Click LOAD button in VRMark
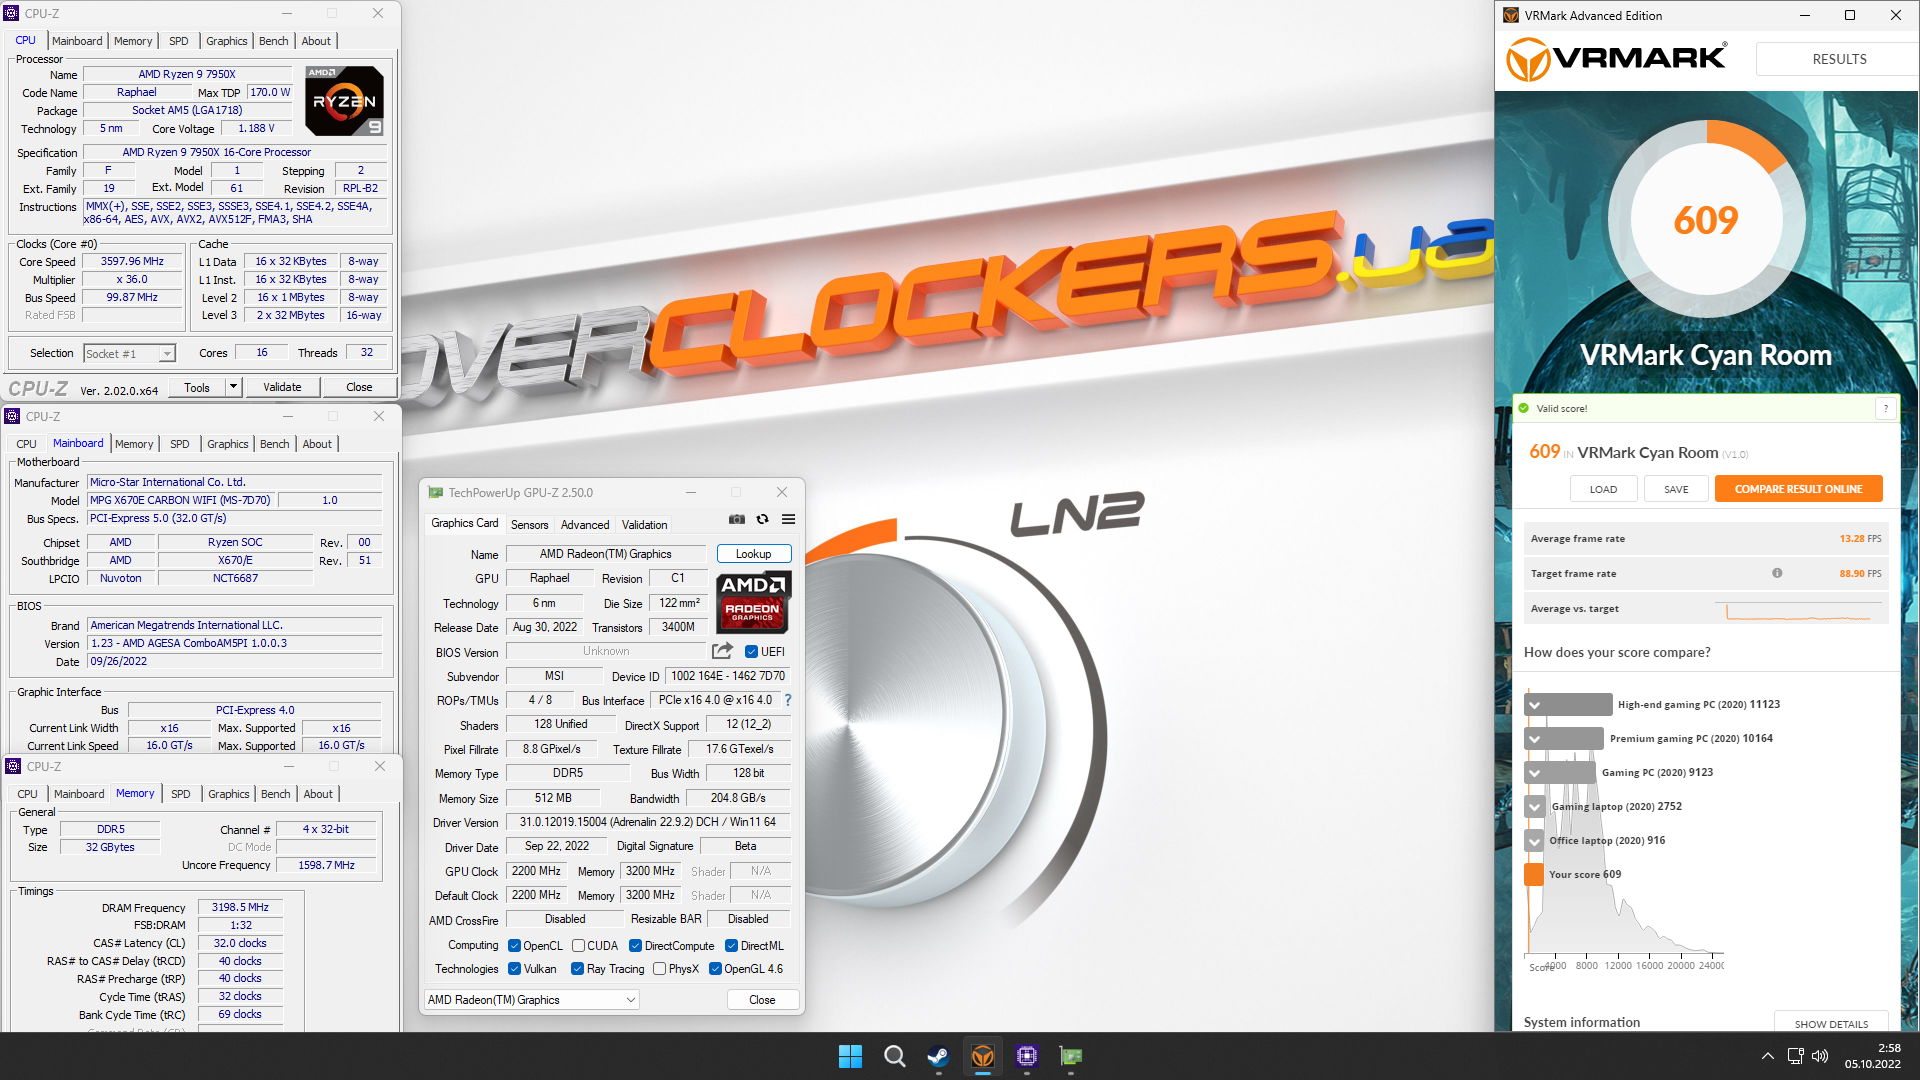The image size is (1920, 1080). pyautogui.click(x=1603, y=489)
